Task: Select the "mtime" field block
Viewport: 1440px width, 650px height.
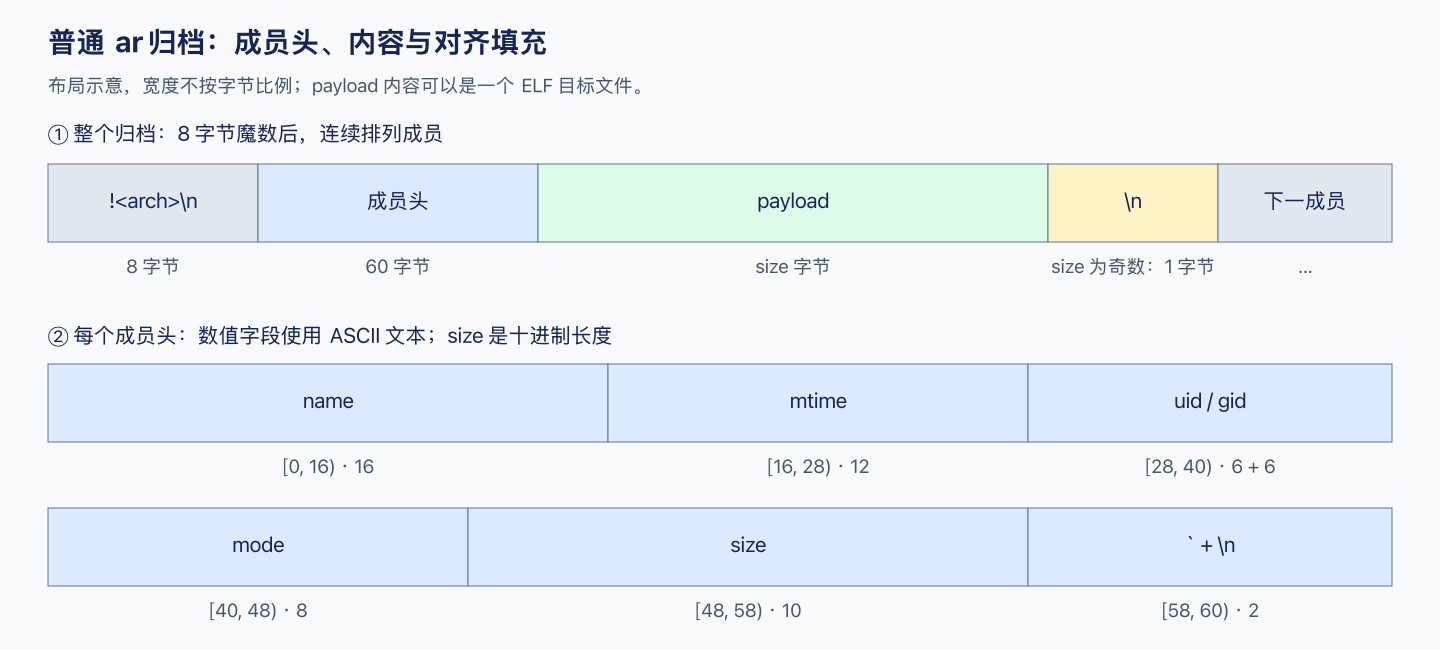Action: point(818,403)
